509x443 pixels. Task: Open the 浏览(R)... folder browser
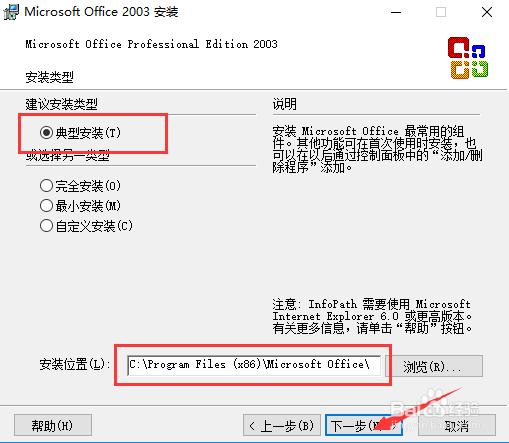point(434,366)
